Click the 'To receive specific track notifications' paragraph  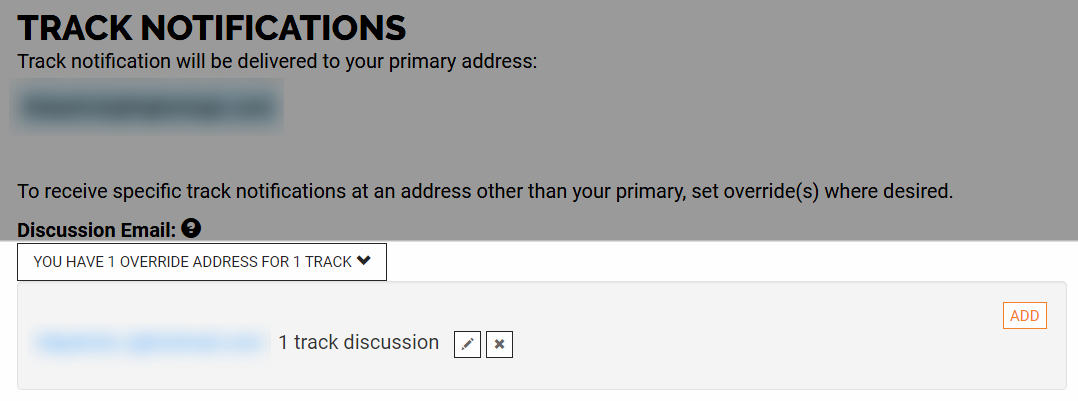tap(485, 191)
